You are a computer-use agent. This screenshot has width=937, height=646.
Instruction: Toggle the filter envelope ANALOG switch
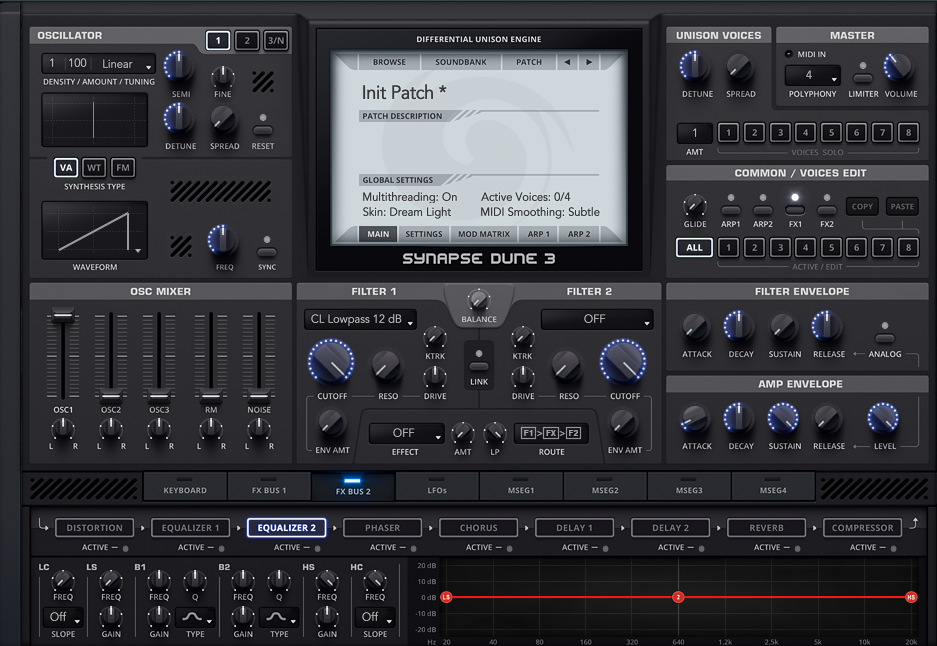pos(884,338)
